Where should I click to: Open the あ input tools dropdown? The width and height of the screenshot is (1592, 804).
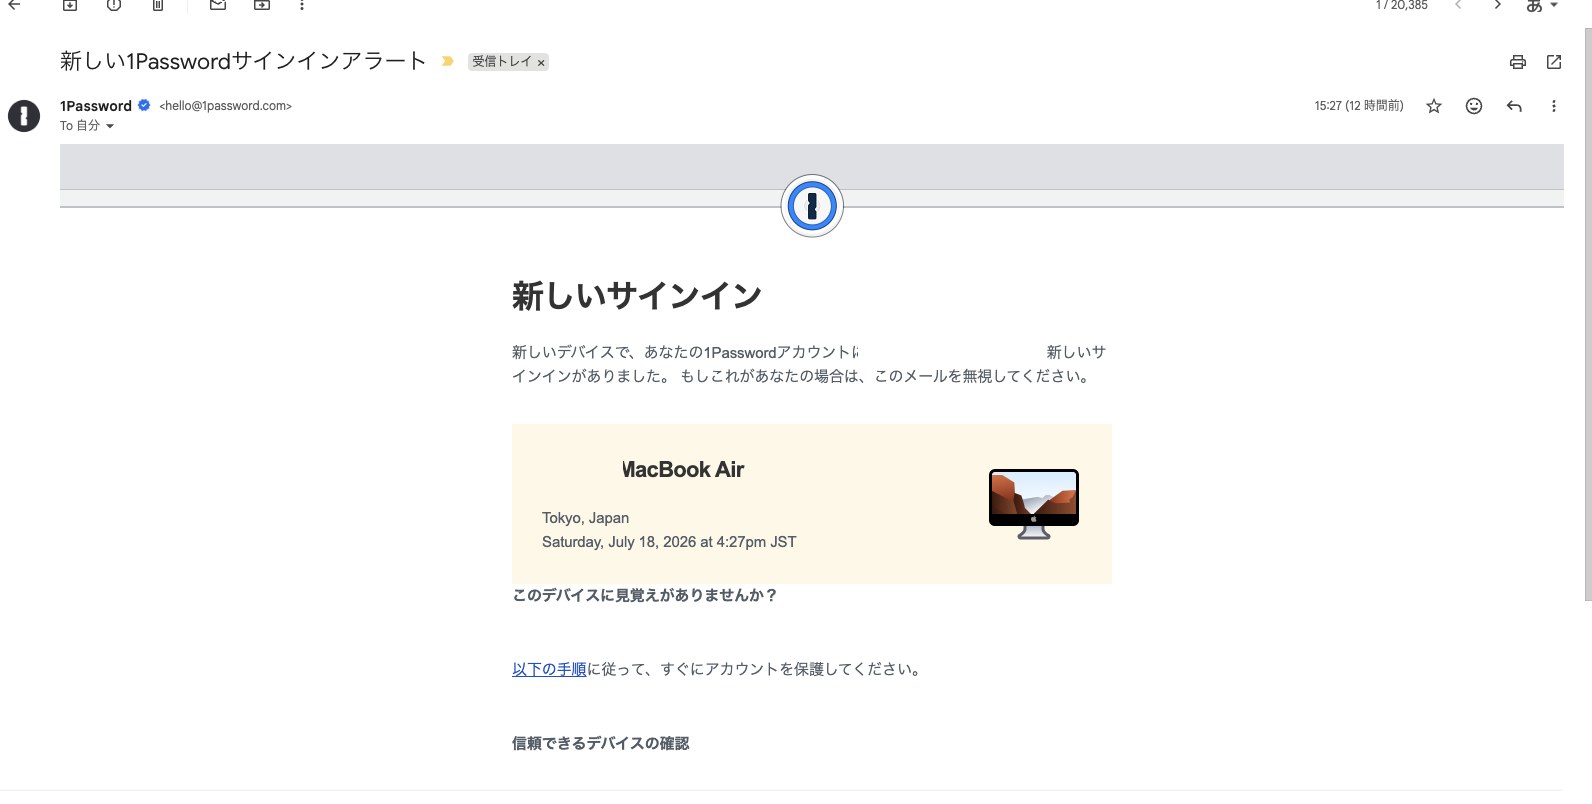pos(1542,6)
